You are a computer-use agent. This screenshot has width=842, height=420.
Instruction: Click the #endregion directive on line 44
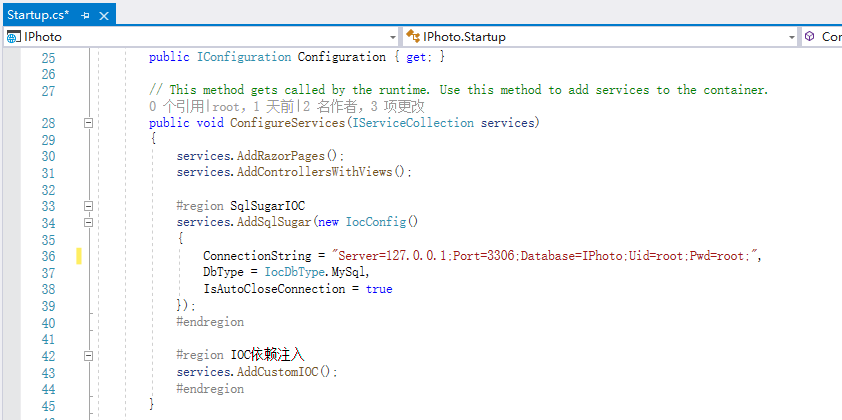pos(210,389)
